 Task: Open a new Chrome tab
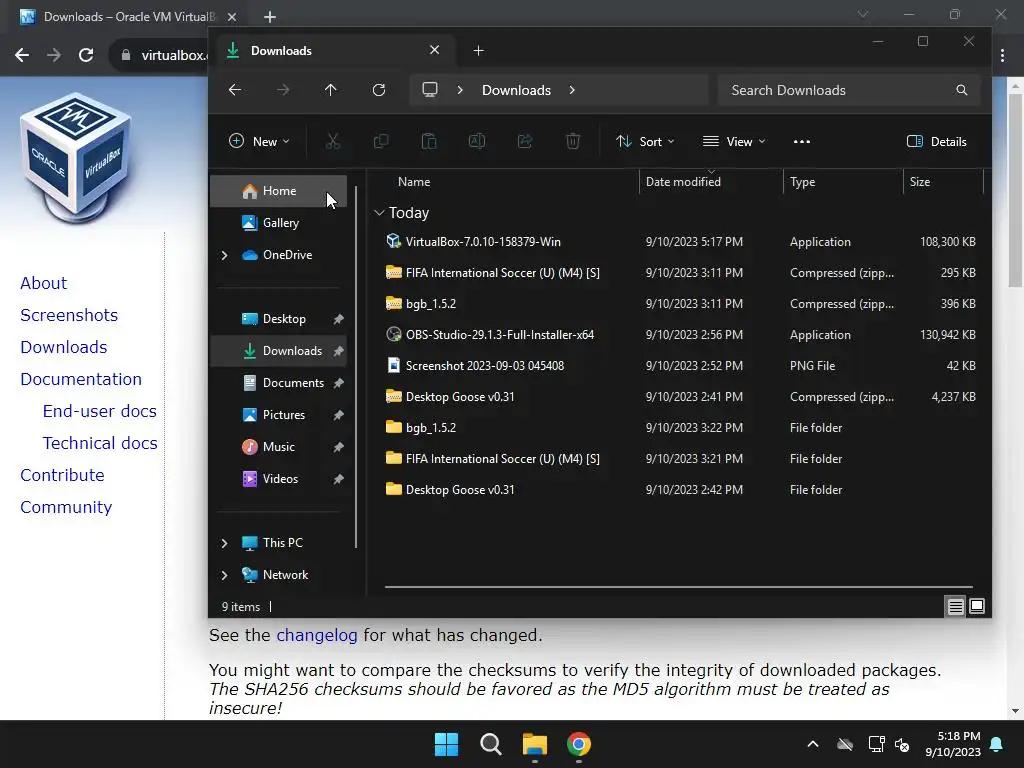pos(270,17)
